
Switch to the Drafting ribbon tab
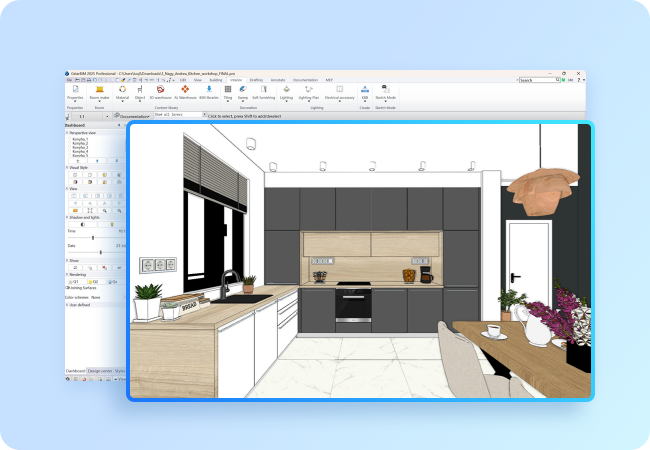pyautogui.click(x=256, y=79)
